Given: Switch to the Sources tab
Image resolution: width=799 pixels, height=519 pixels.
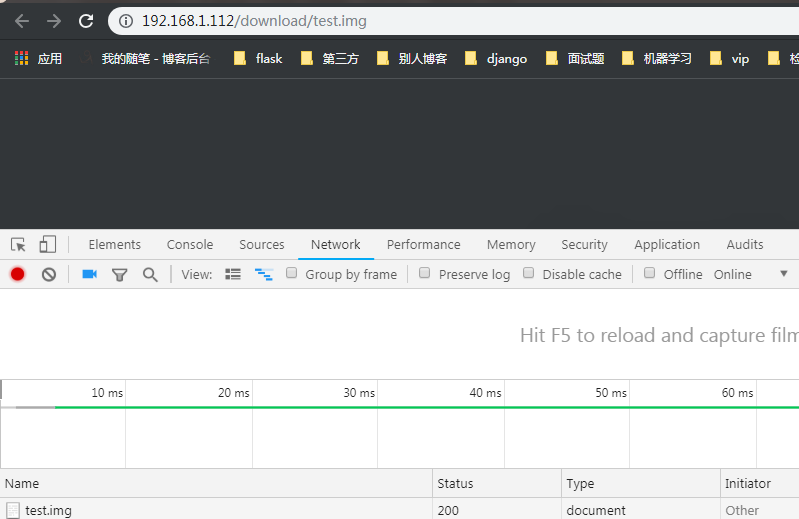Looking at the screenshot, I should [262, 244].
